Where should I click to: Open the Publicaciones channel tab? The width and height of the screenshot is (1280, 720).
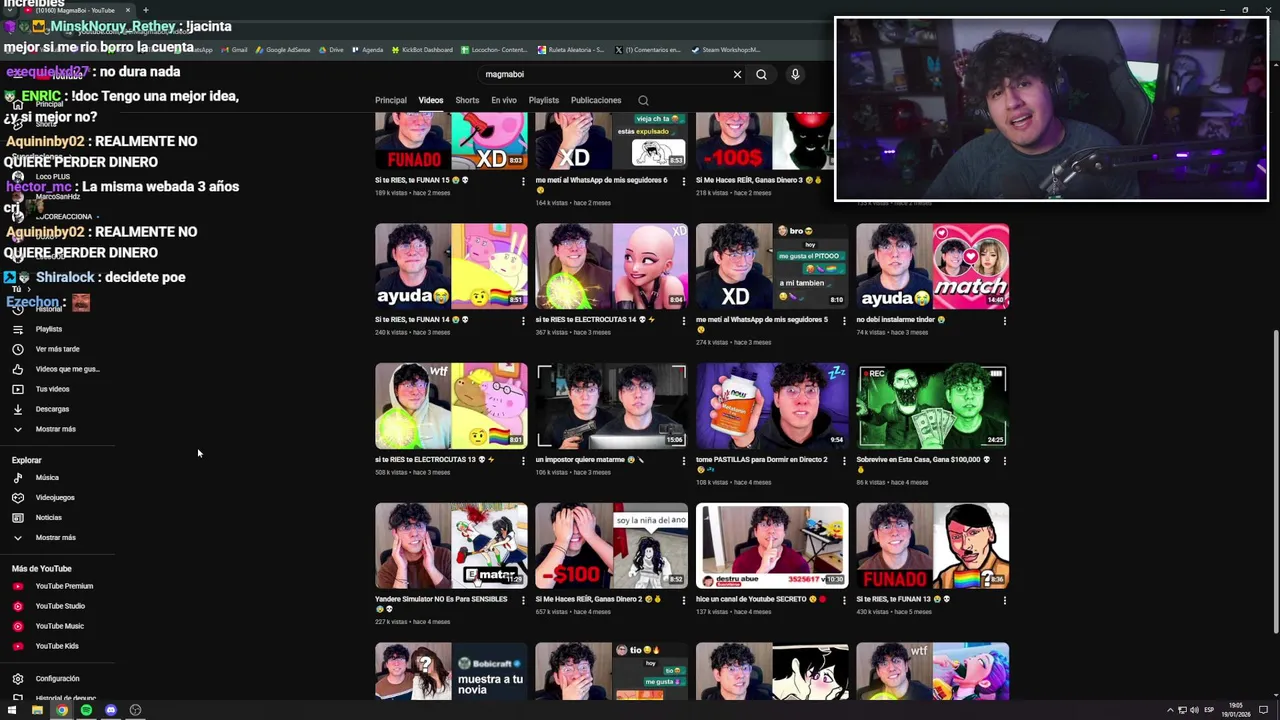click(x=596, y=100)
